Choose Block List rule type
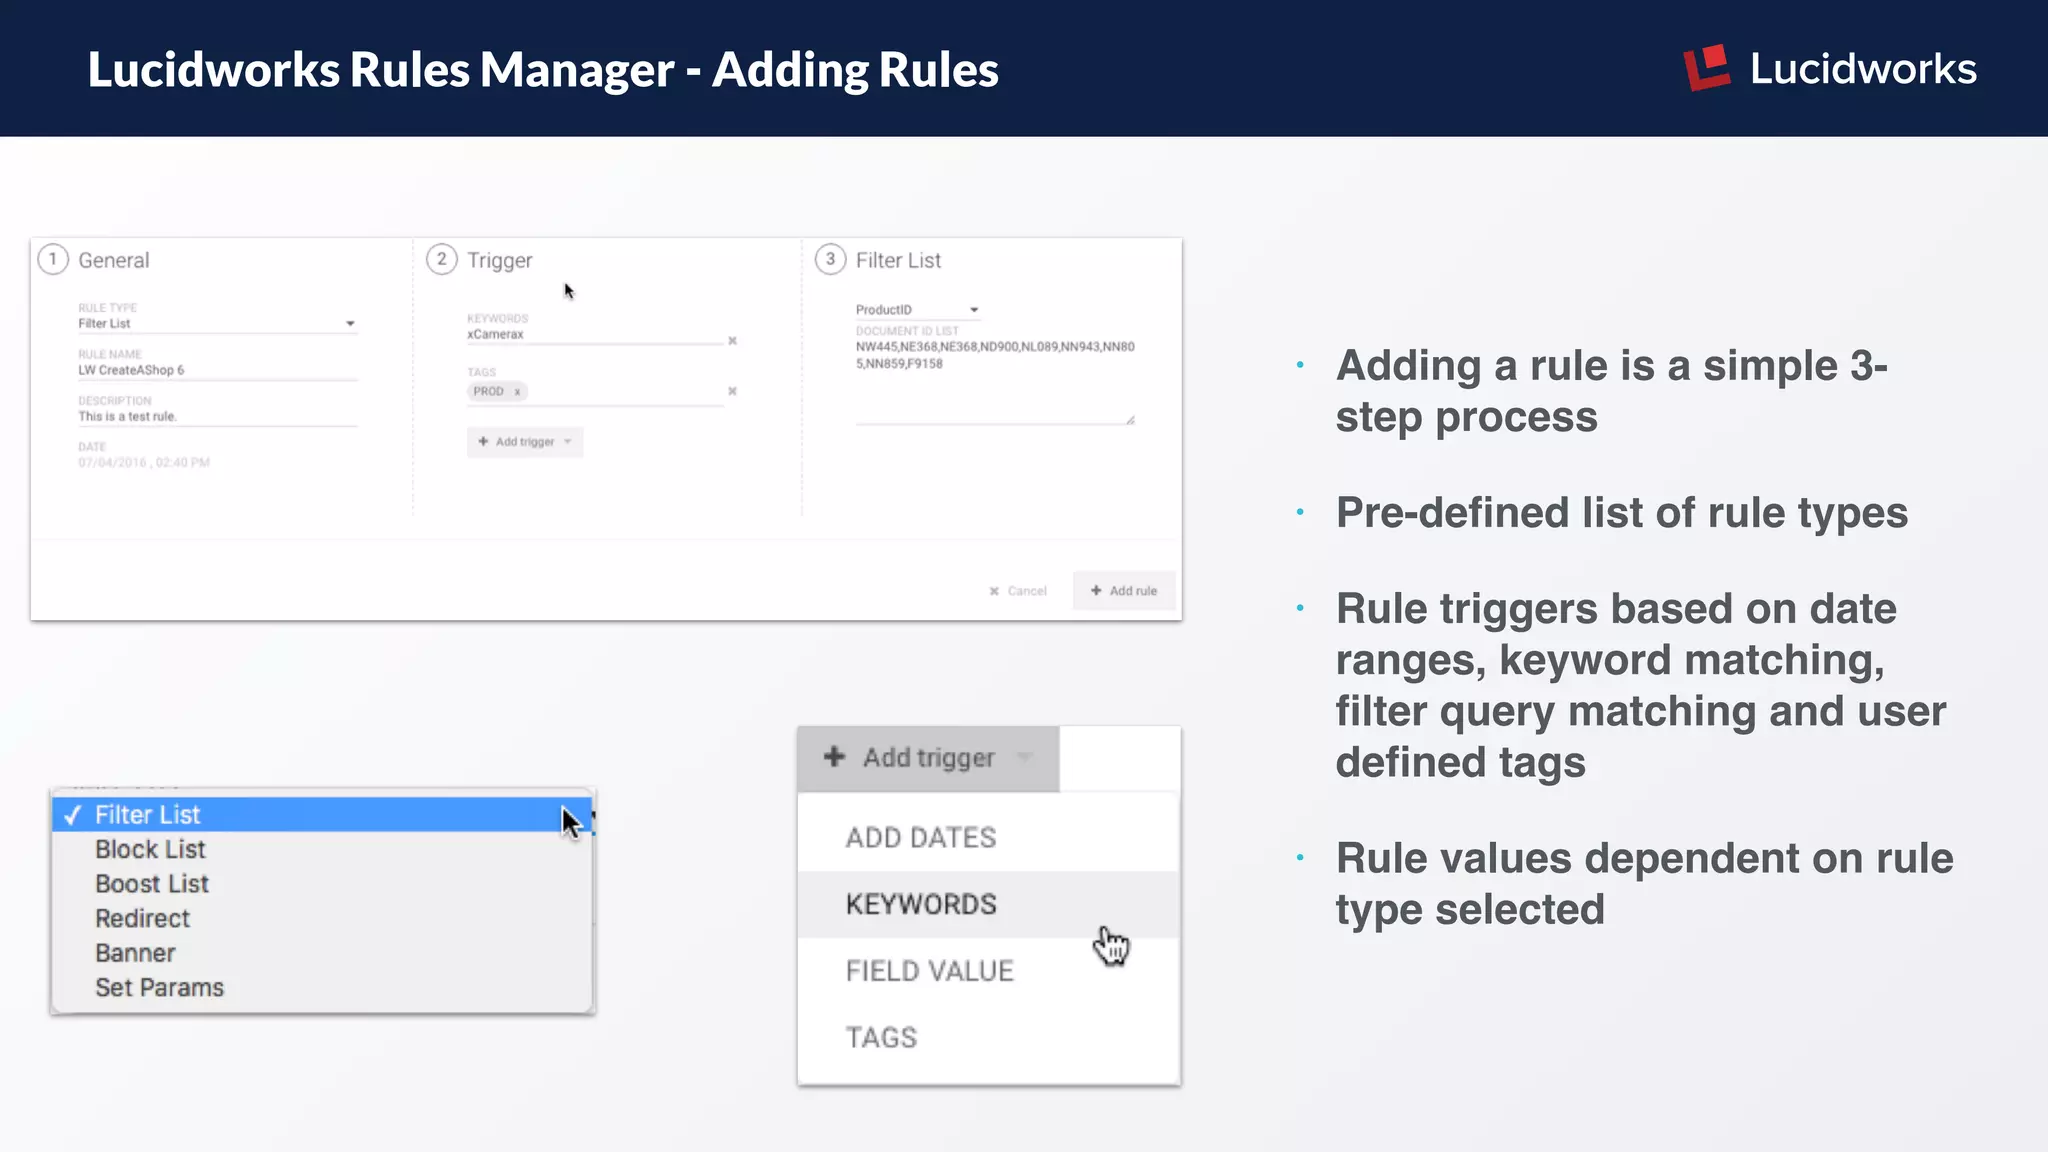 pos(322,849)
